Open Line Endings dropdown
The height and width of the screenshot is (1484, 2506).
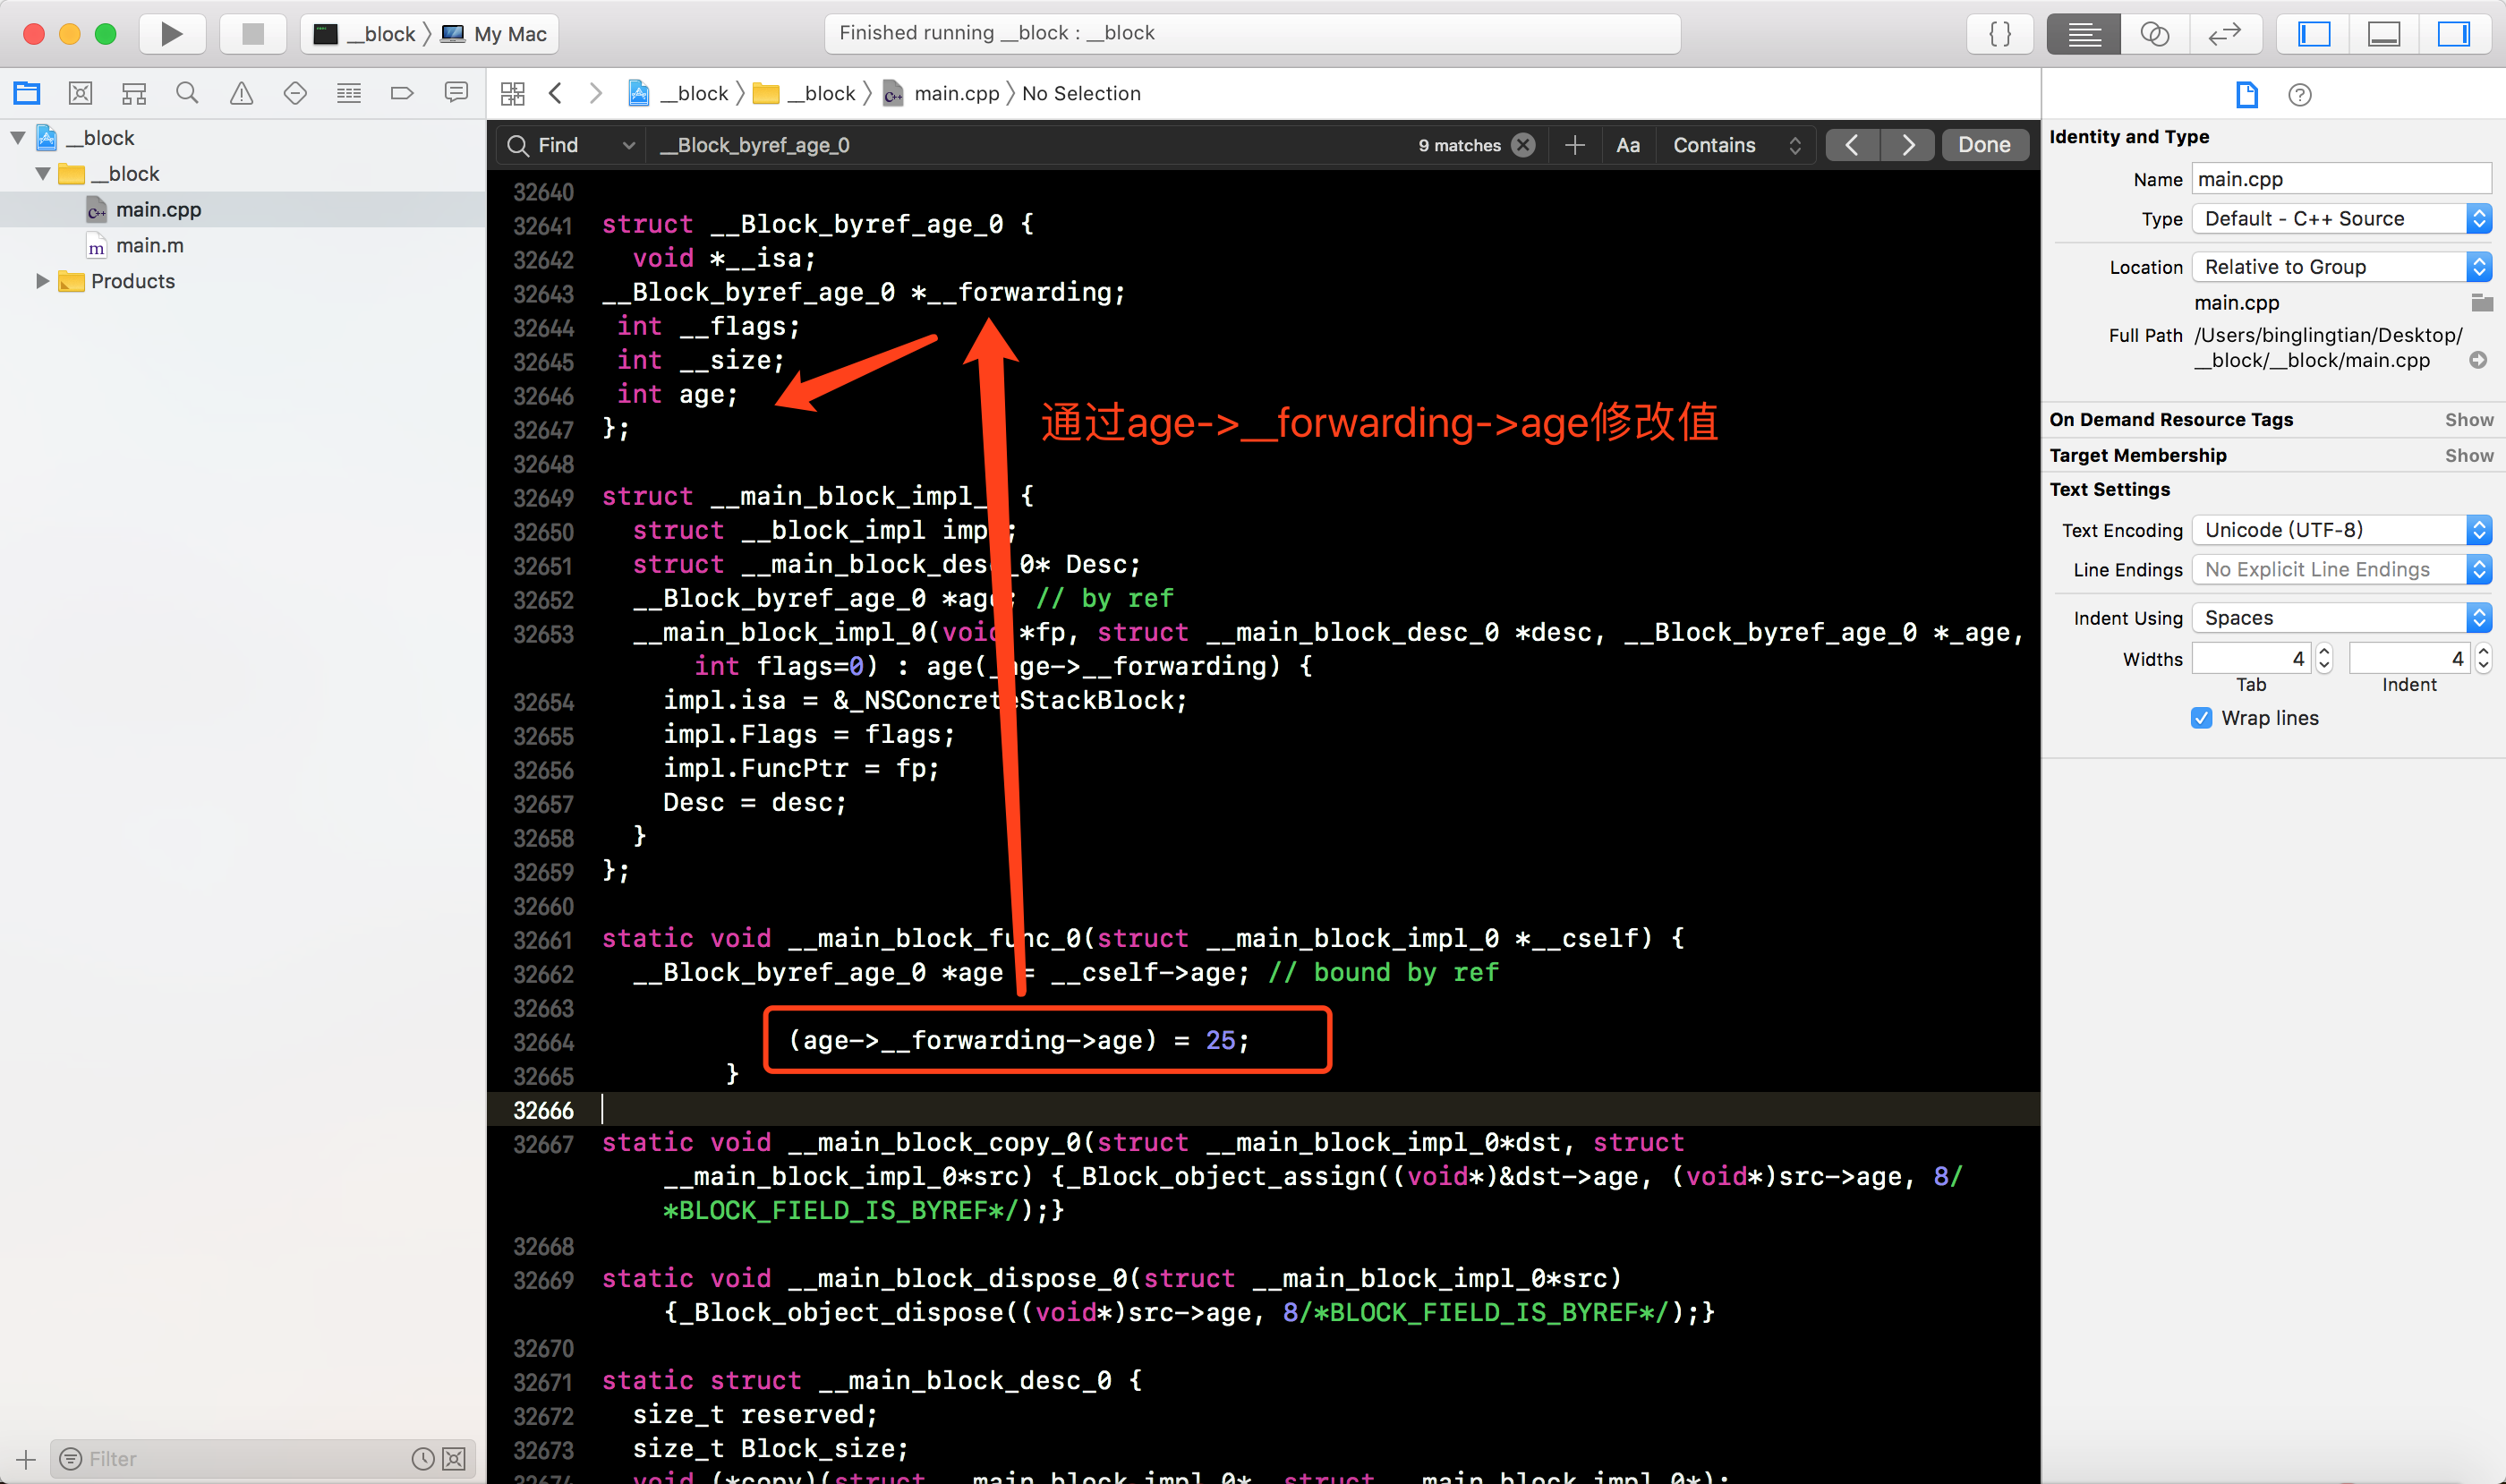[x=2341, y=570]
